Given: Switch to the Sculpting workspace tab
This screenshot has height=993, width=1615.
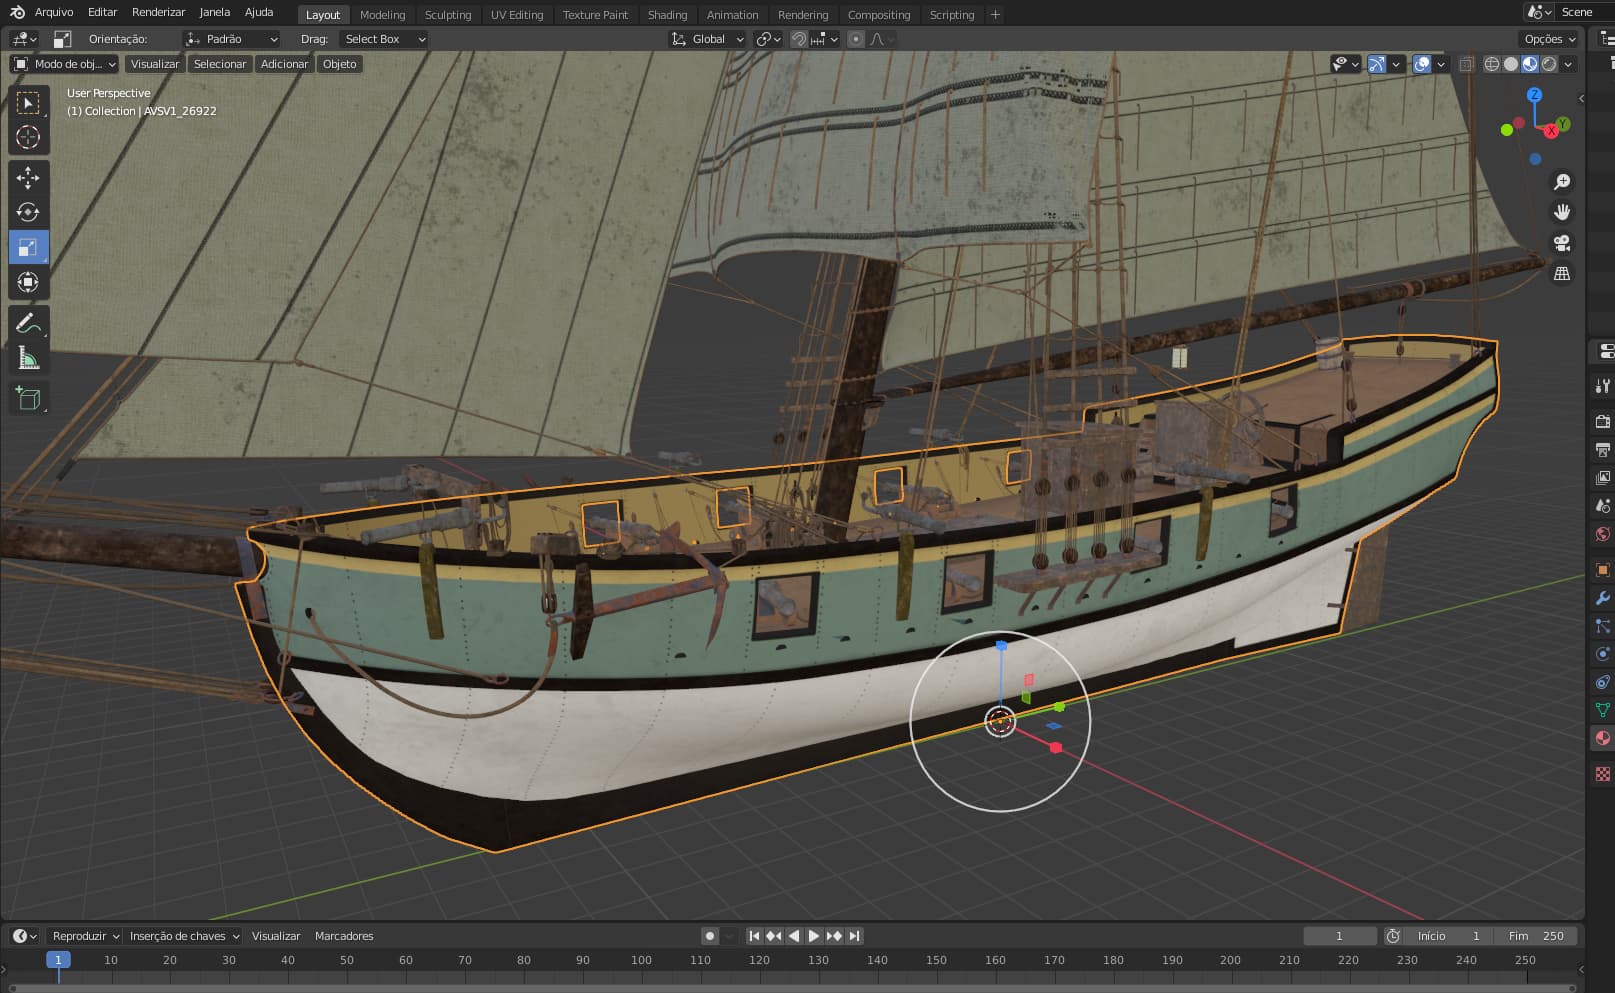Looking at the screenshot, I should [x=447, y=15].
